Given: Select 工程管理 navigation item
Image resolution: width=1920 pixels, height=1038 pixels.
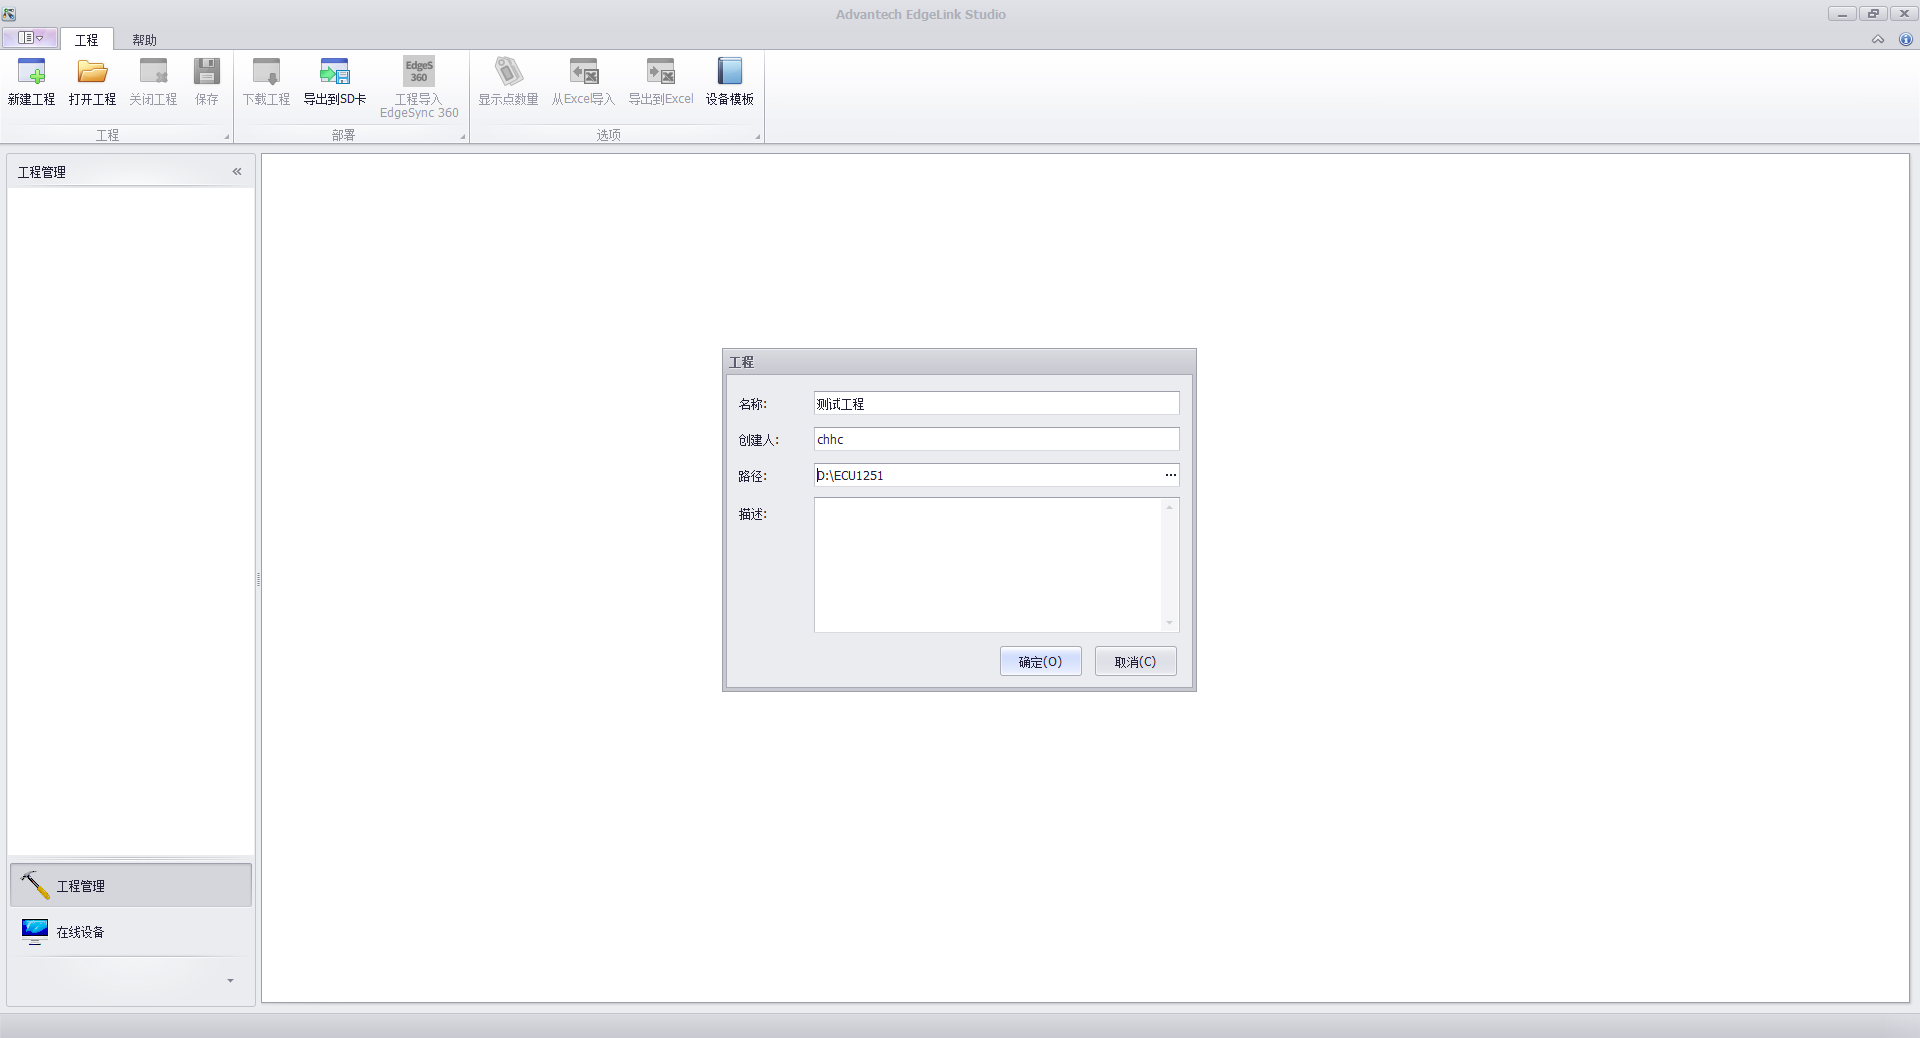Looking at the screenshot, I should point(131,886).
